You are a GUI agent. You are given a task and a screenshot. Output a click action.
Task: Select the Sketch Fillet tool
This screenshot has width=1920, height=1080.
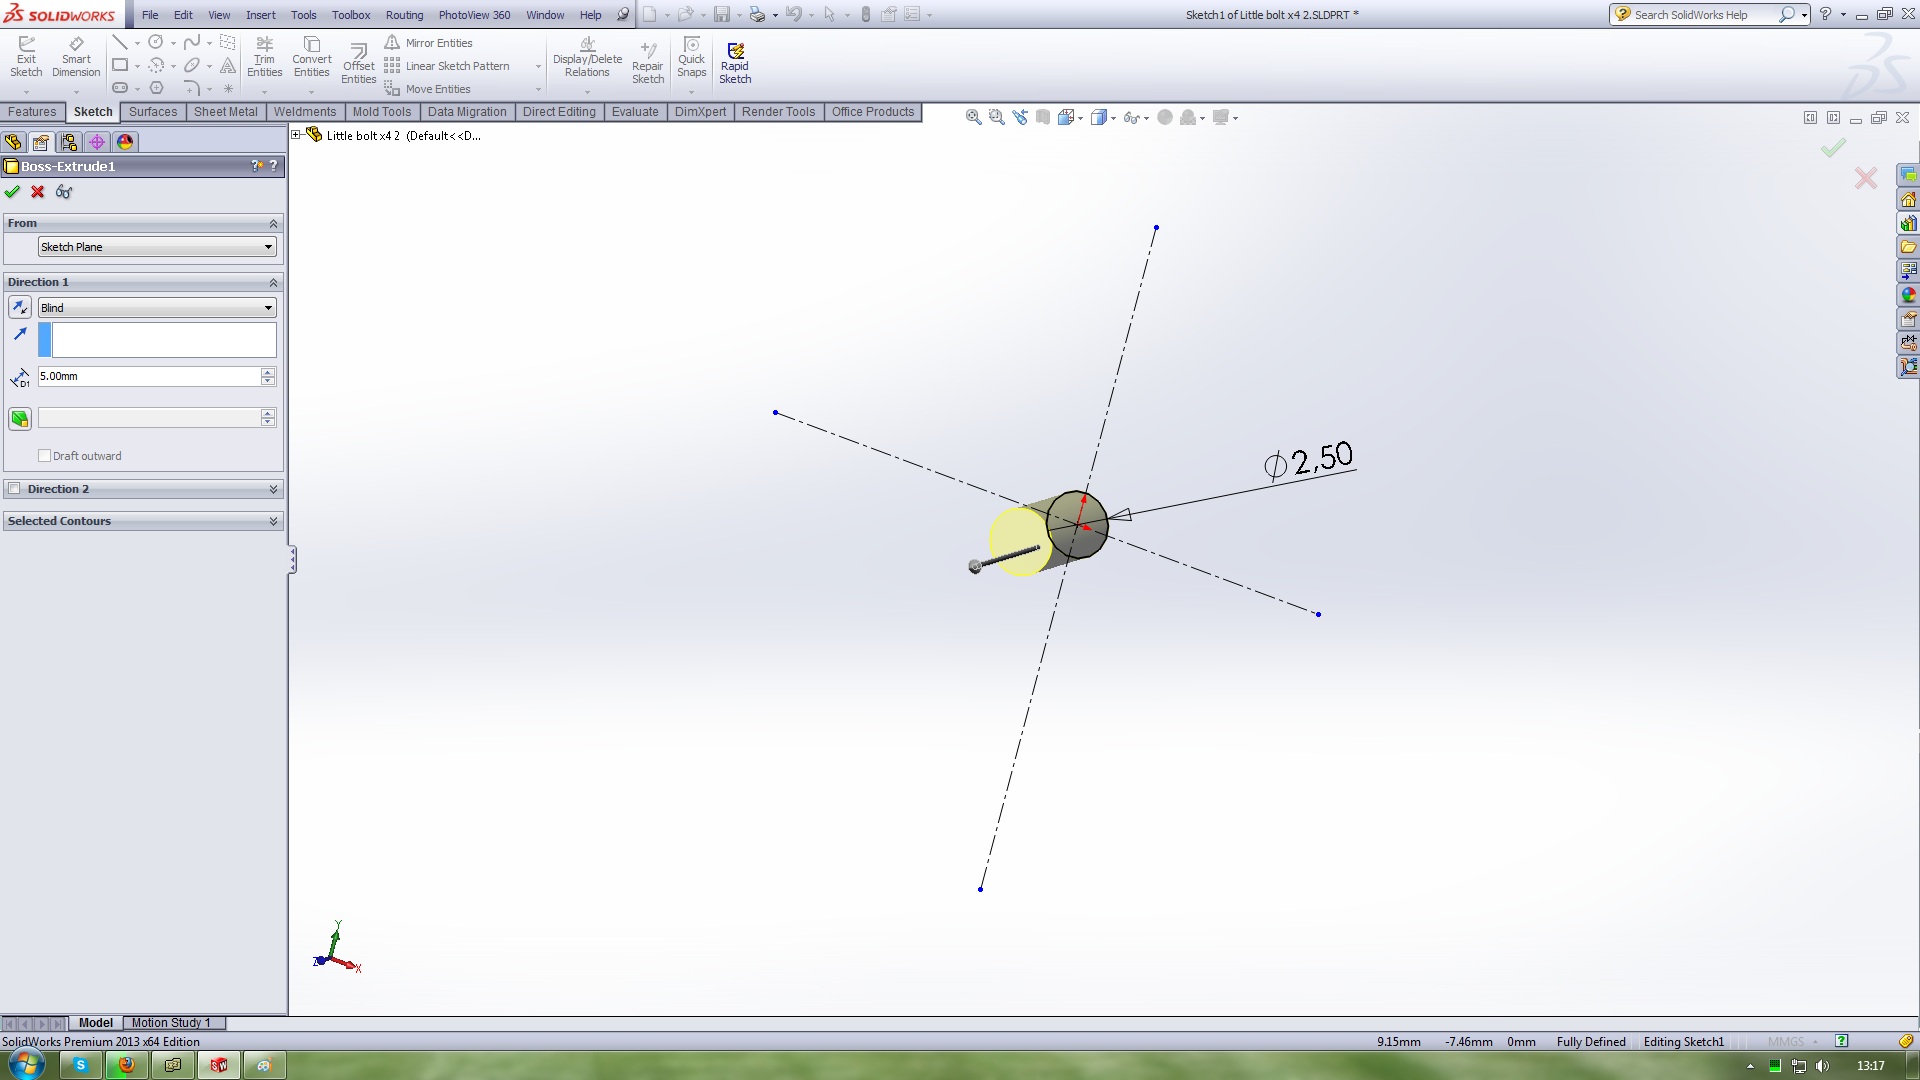tap(192, 88)
